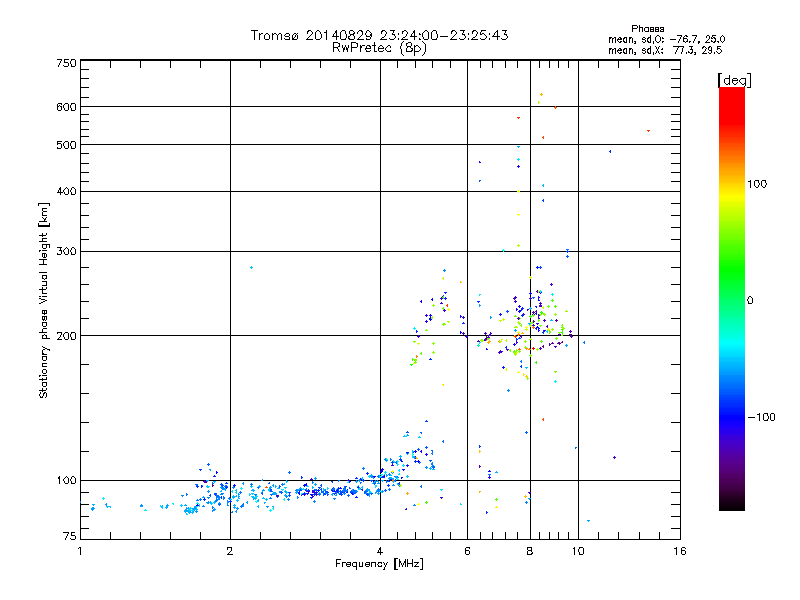Viewport: 800px width, 600px height.
Task: Click the y-axis tick label '750'
Action: [66, 63]
